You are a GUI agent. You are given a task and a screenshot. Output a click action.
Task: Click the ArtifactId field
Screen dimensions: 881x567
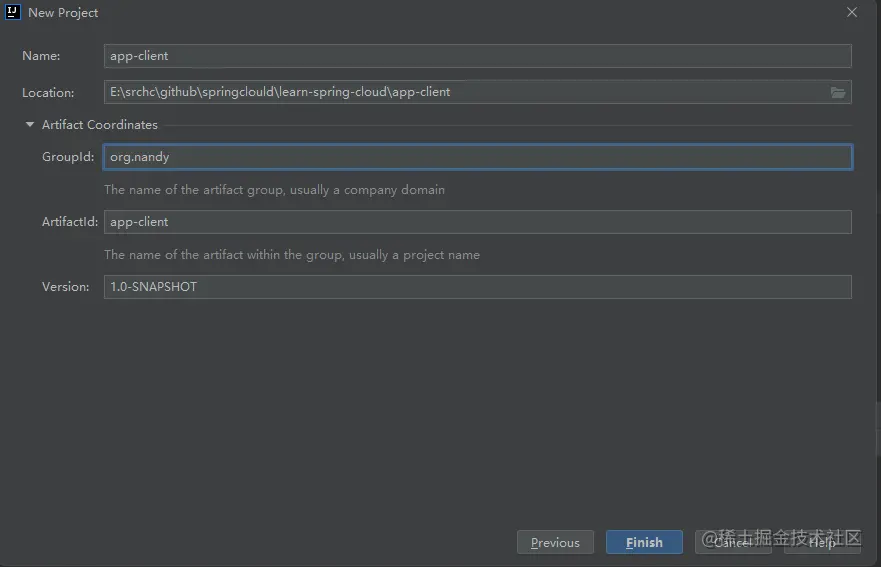point(478,222)
